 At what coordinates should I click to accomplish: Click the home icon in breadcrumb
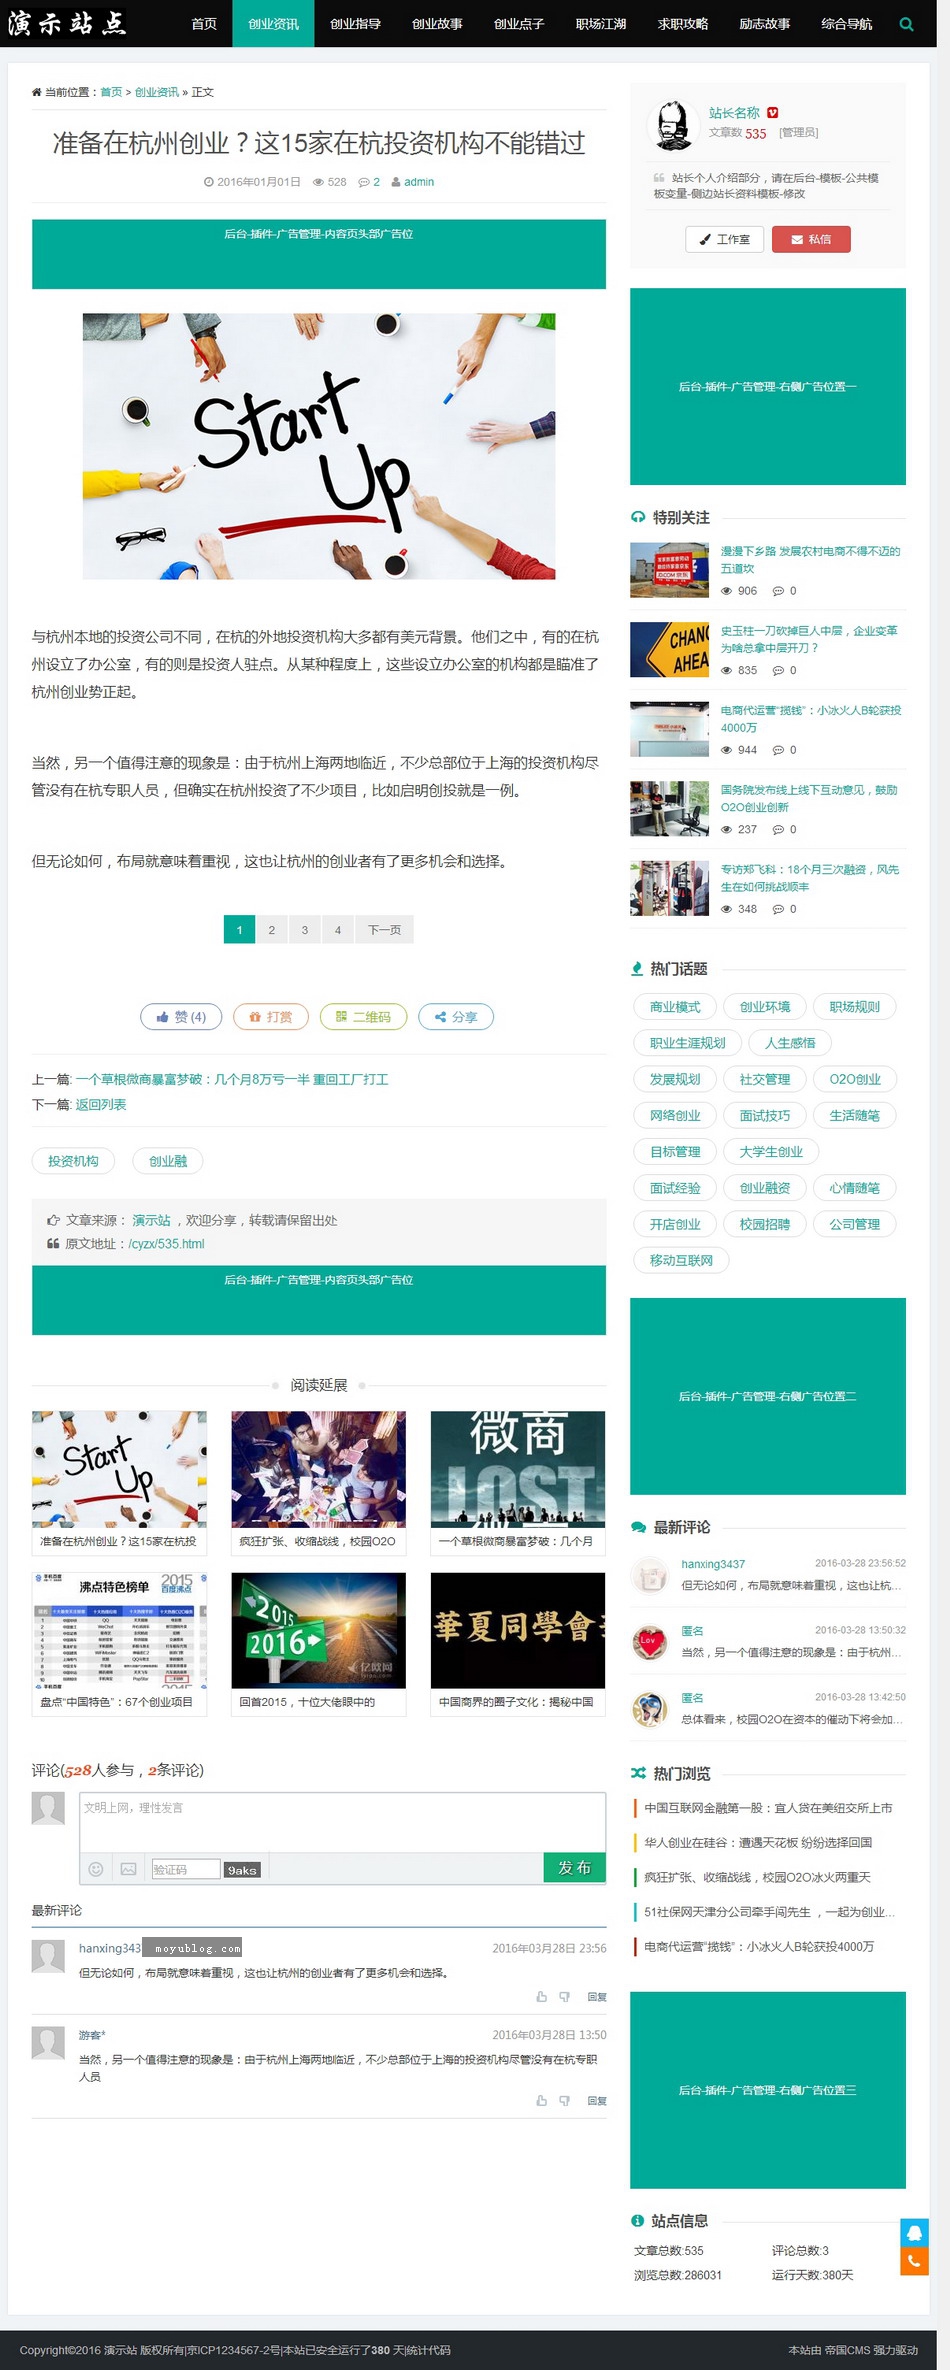[37, 92]
